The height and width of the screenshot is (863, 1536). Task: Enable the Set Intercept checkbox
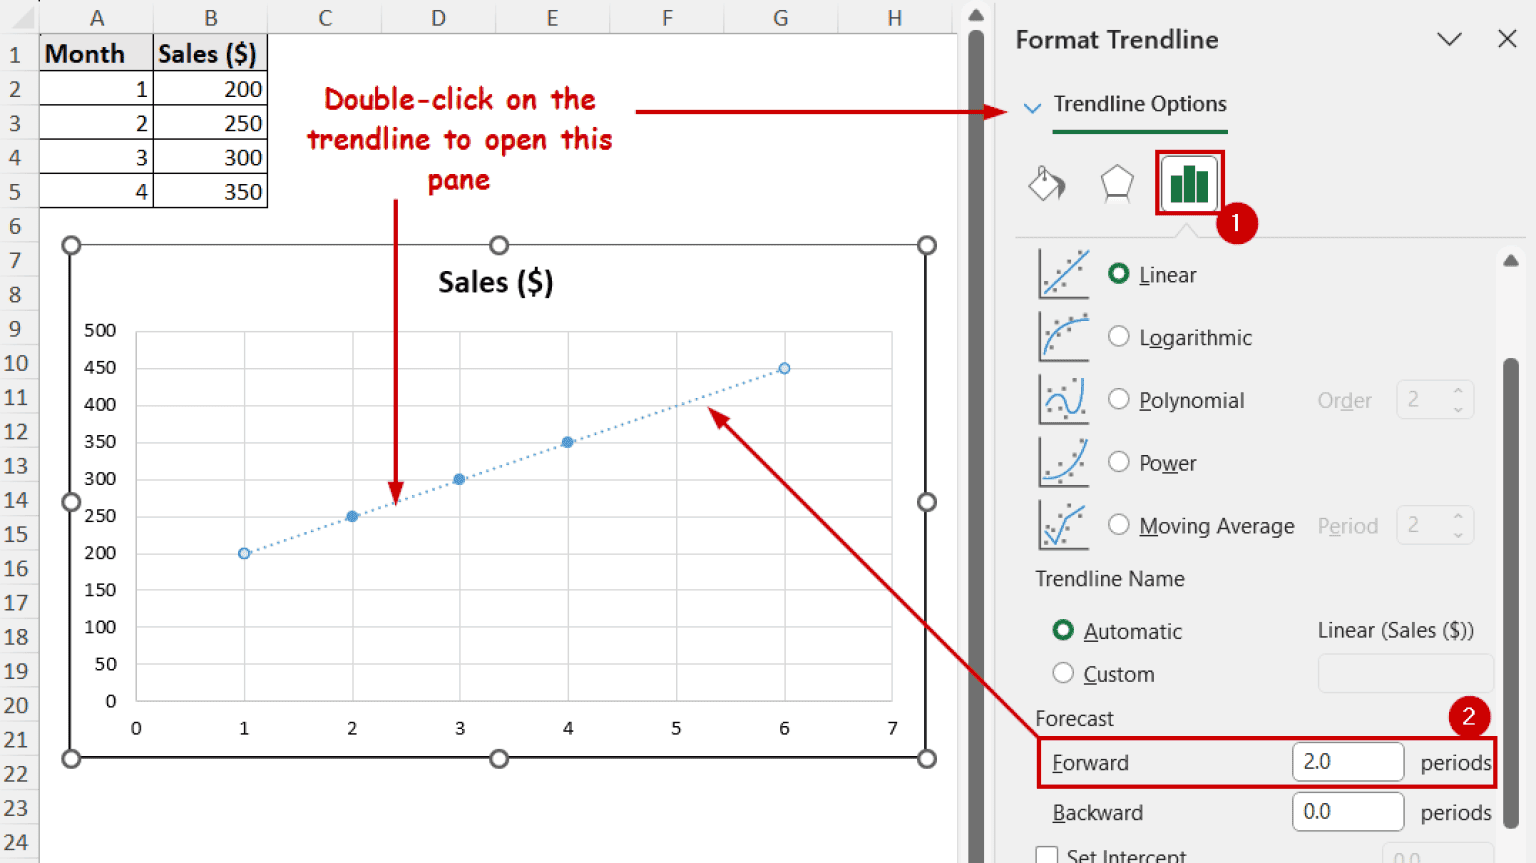pos(1047,855)
